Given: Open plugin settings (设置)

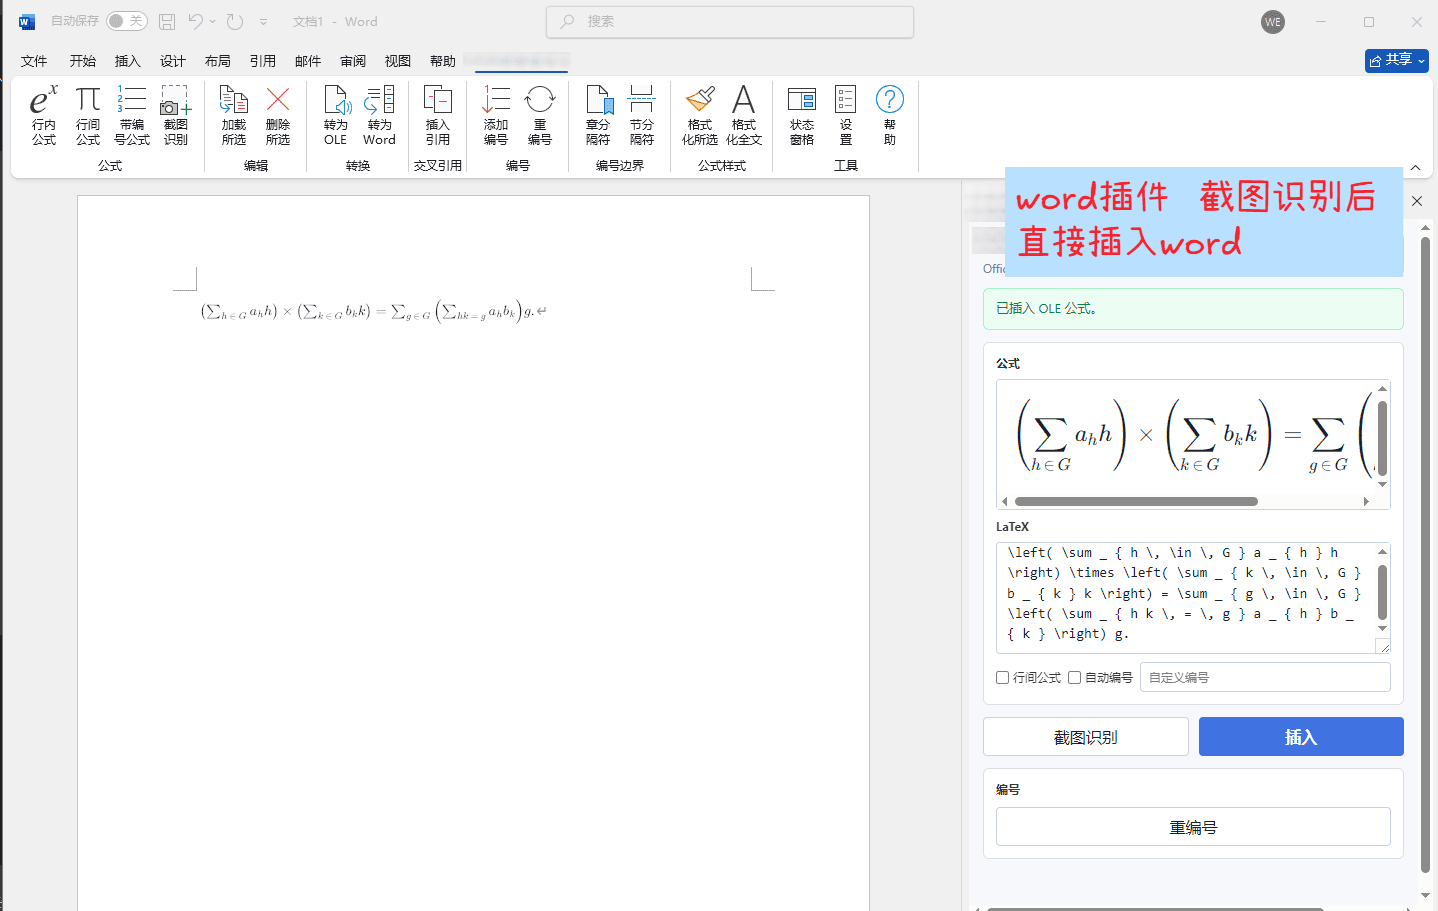Looking at the screenshot, I should [x=846, y=116].
